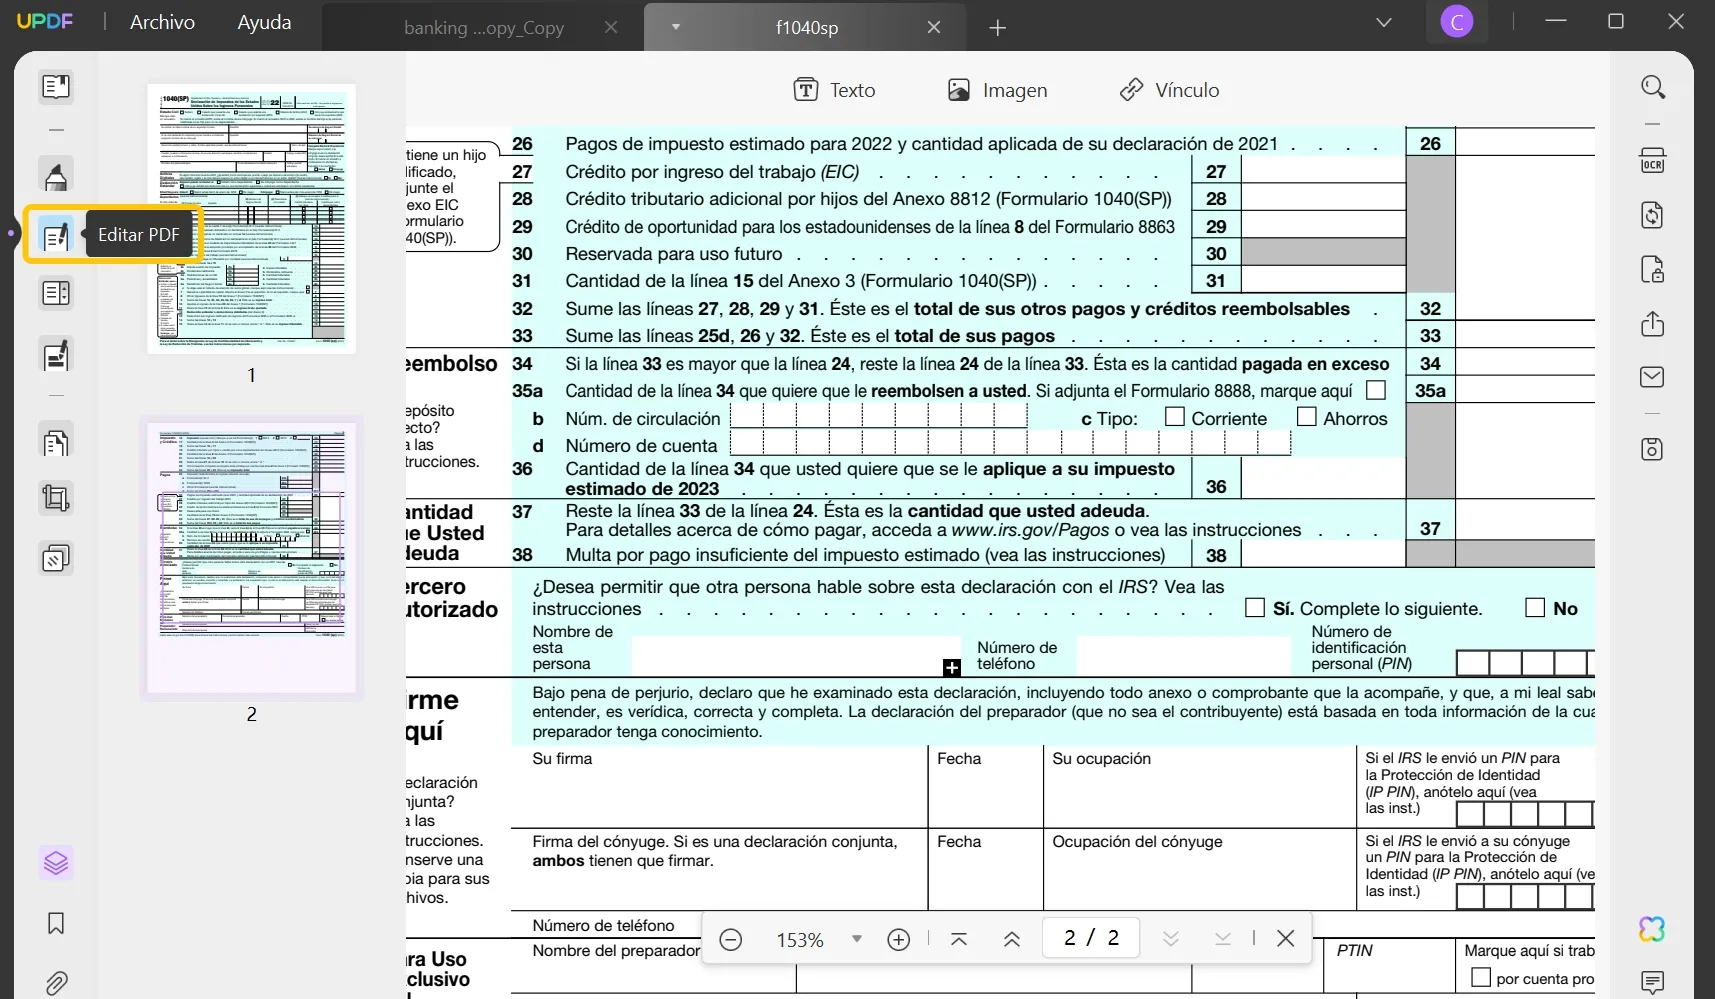Screen dimensions: 1715x999
Task: Select the Crop Pages tool
Action: pos(56,498)
